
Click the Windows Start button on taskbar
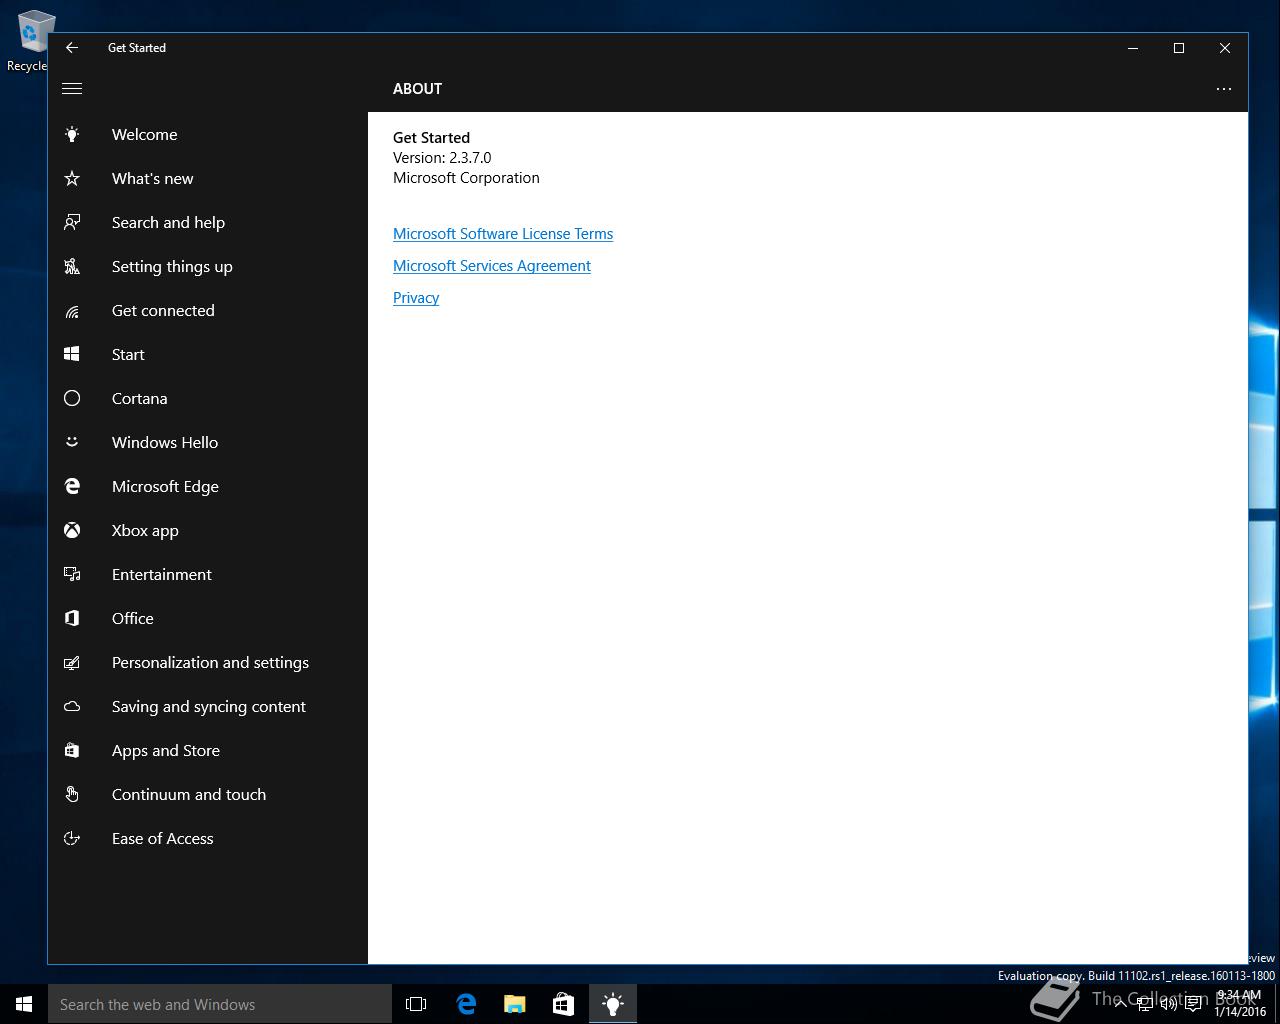click(x=24, y=1004)
